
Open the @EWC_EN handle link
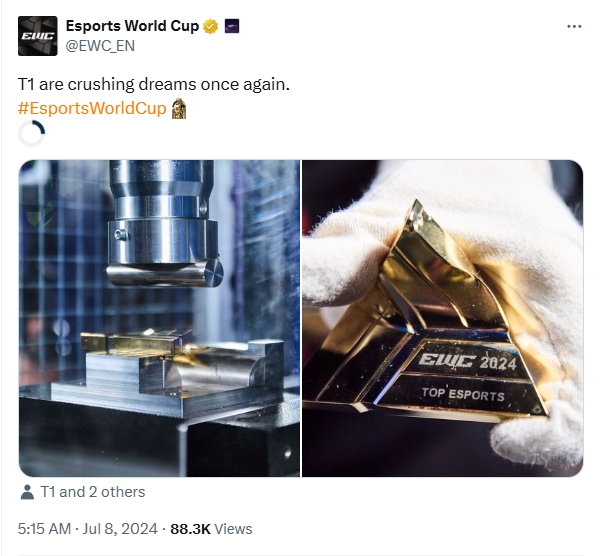coord(100,46)
